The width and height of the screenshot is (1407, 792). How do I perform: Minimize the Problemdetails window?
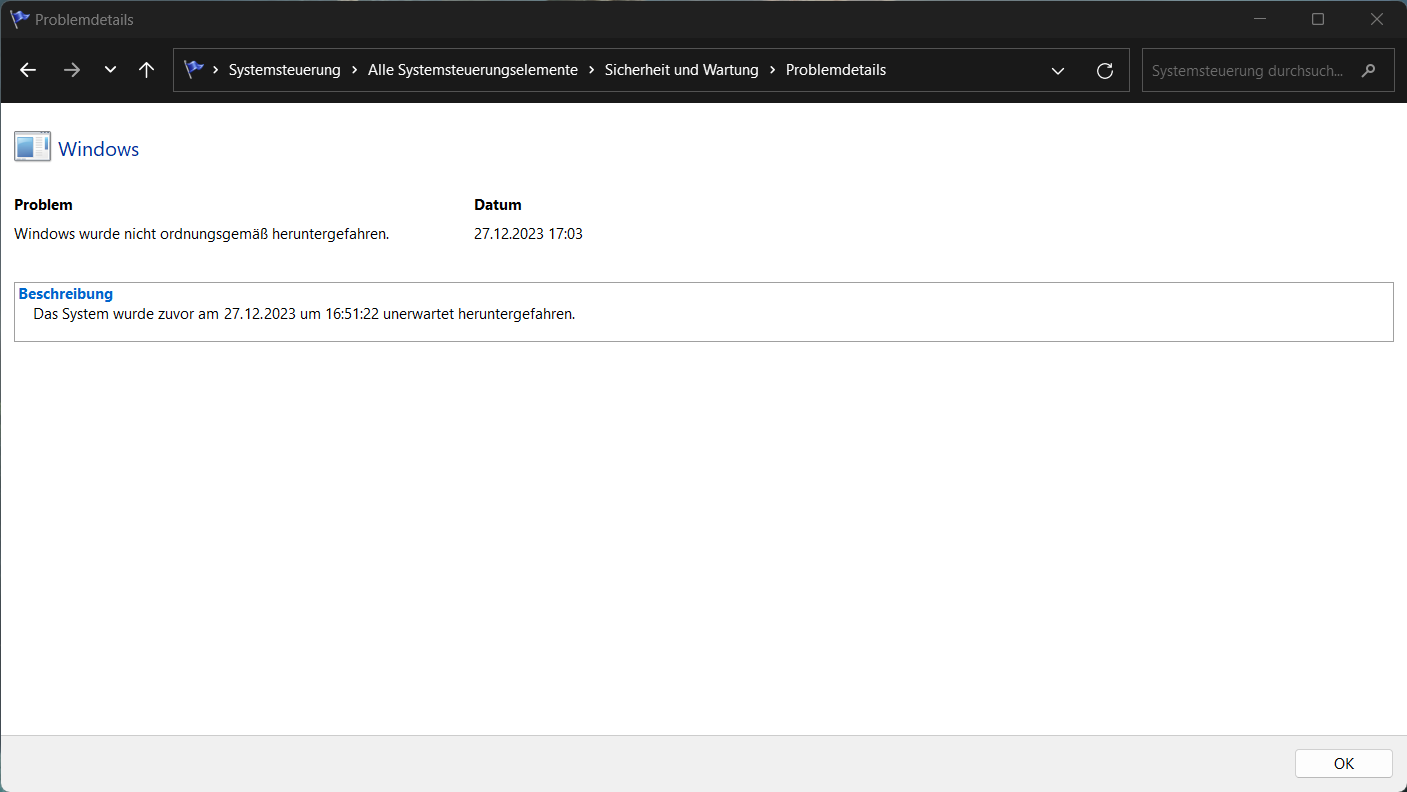1259,19
